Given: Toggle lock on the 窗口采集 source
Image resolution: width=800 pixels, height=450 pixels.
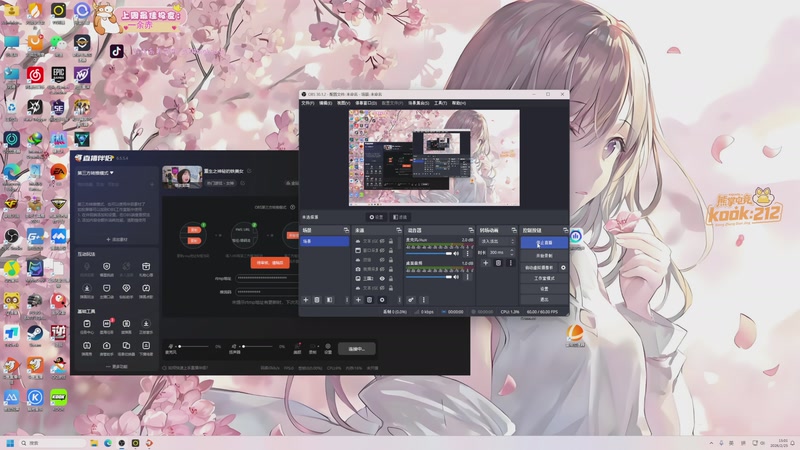Looking at the screenshot, I should pos(391,251).
